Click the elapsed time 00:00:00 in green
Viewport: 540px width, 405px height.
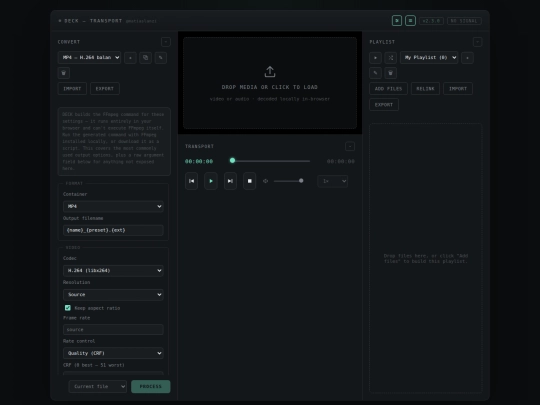[199, 161]
